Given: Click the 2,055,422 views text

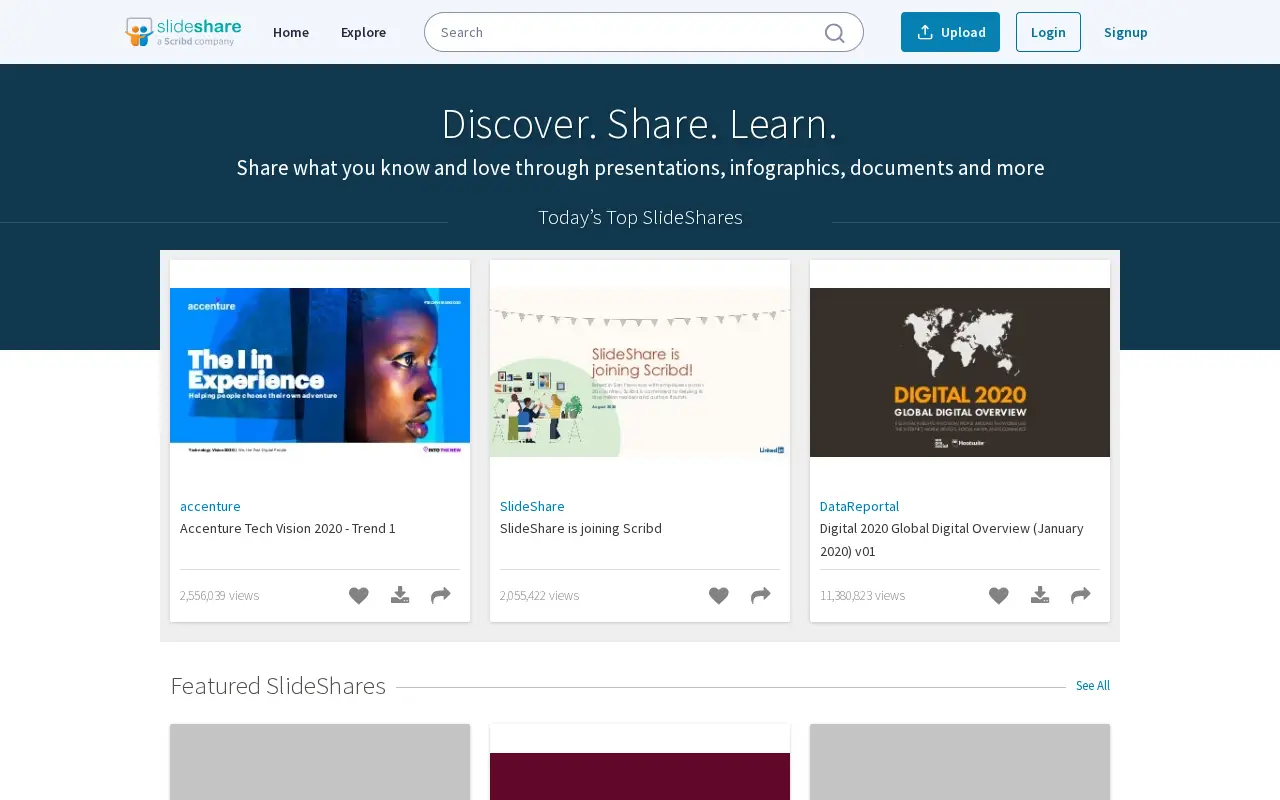Looking at the screenshot, I should click(x=539, y=595).
